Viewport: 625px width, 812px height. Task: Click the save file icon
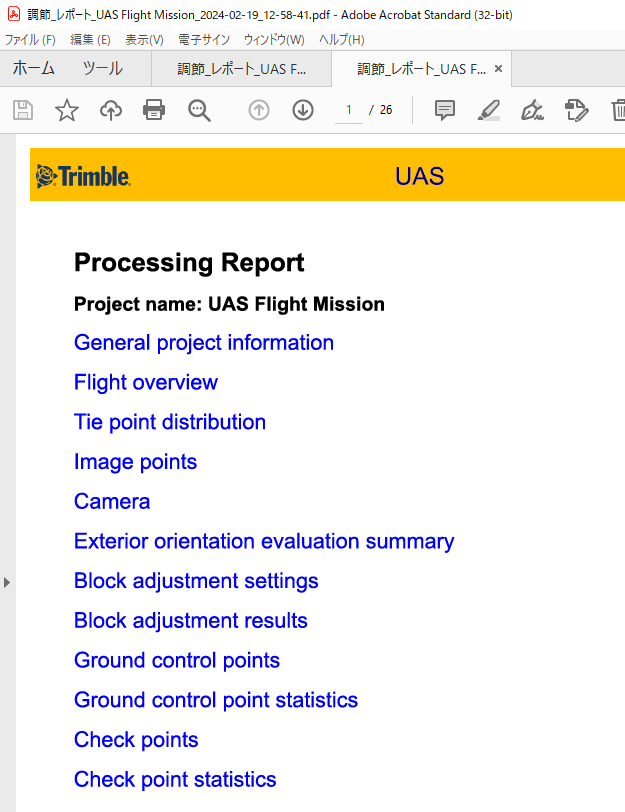(22, 110)
